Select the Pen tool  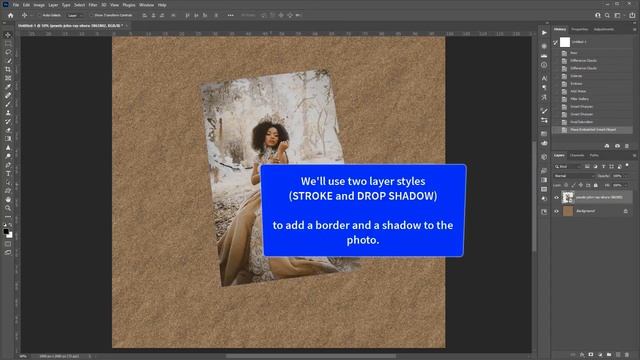point(8,165)
